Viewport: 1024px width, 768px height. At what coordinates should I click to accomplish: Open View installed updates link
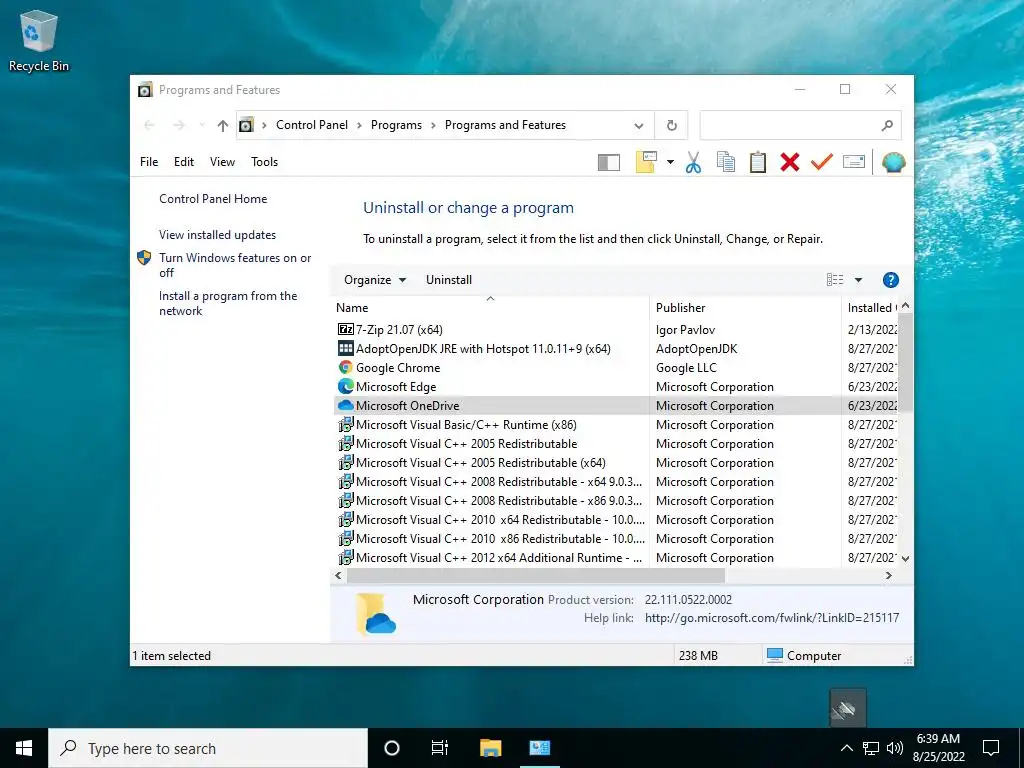click(x=217, y=234)
